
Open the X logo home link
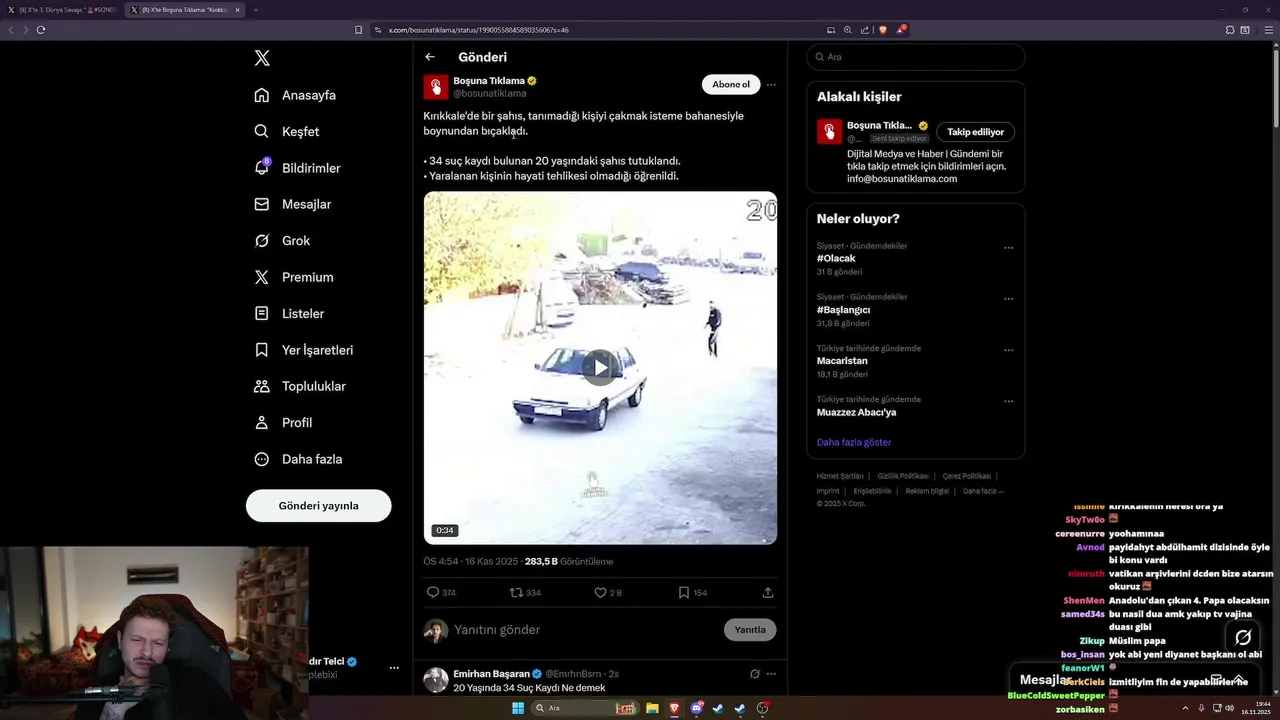(262, 58)
